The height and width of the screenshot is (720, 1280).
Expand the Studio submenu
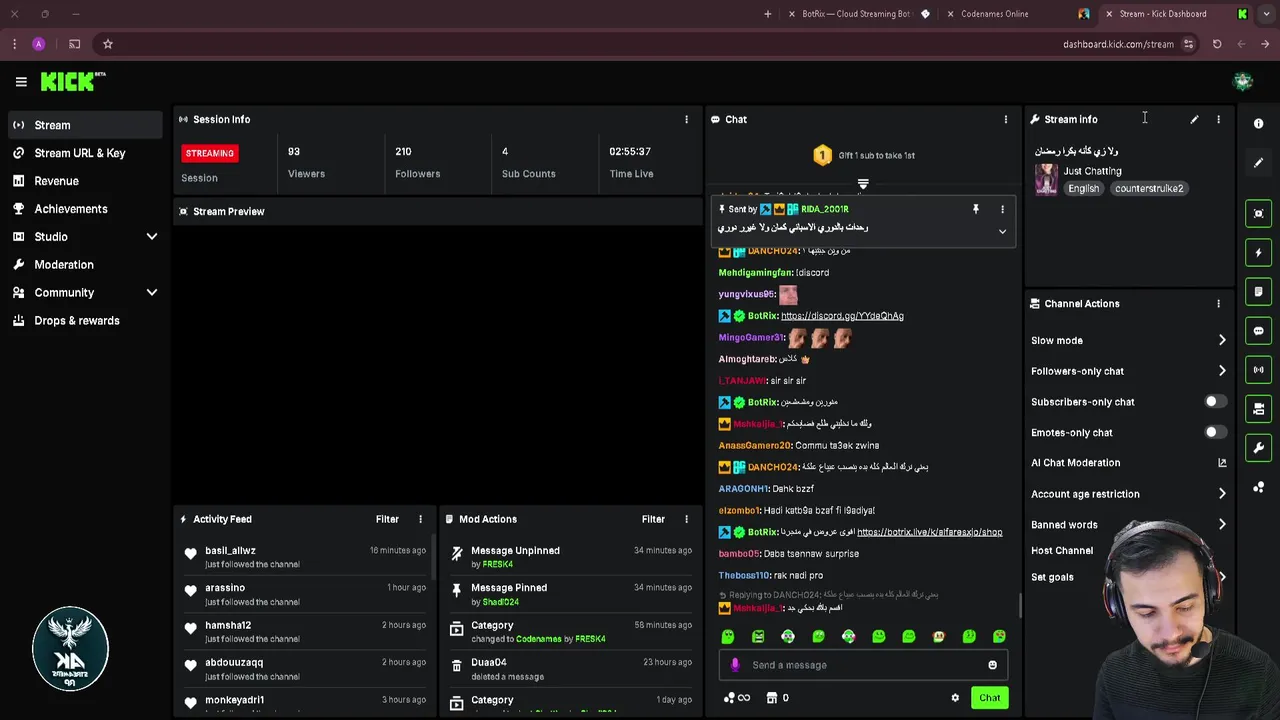pos(152,237)
